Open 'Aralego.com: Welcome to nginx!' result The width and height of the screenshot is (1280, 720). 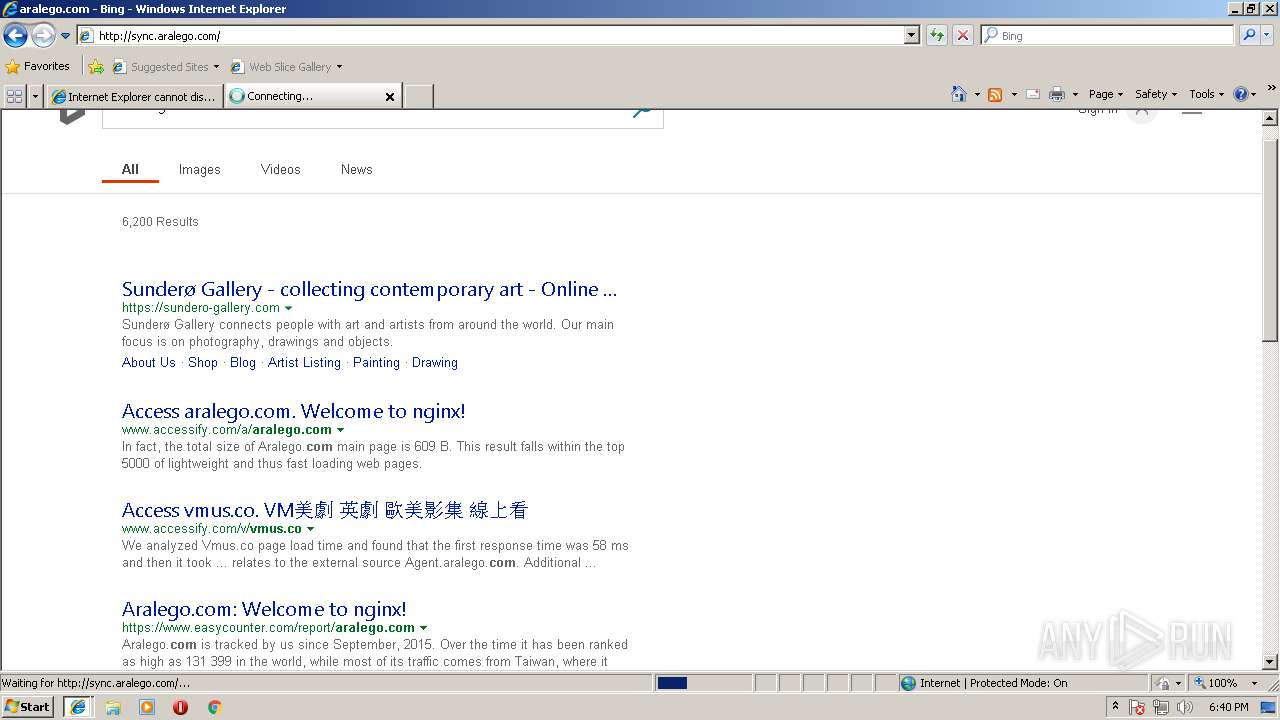click(x=264, y=609)
